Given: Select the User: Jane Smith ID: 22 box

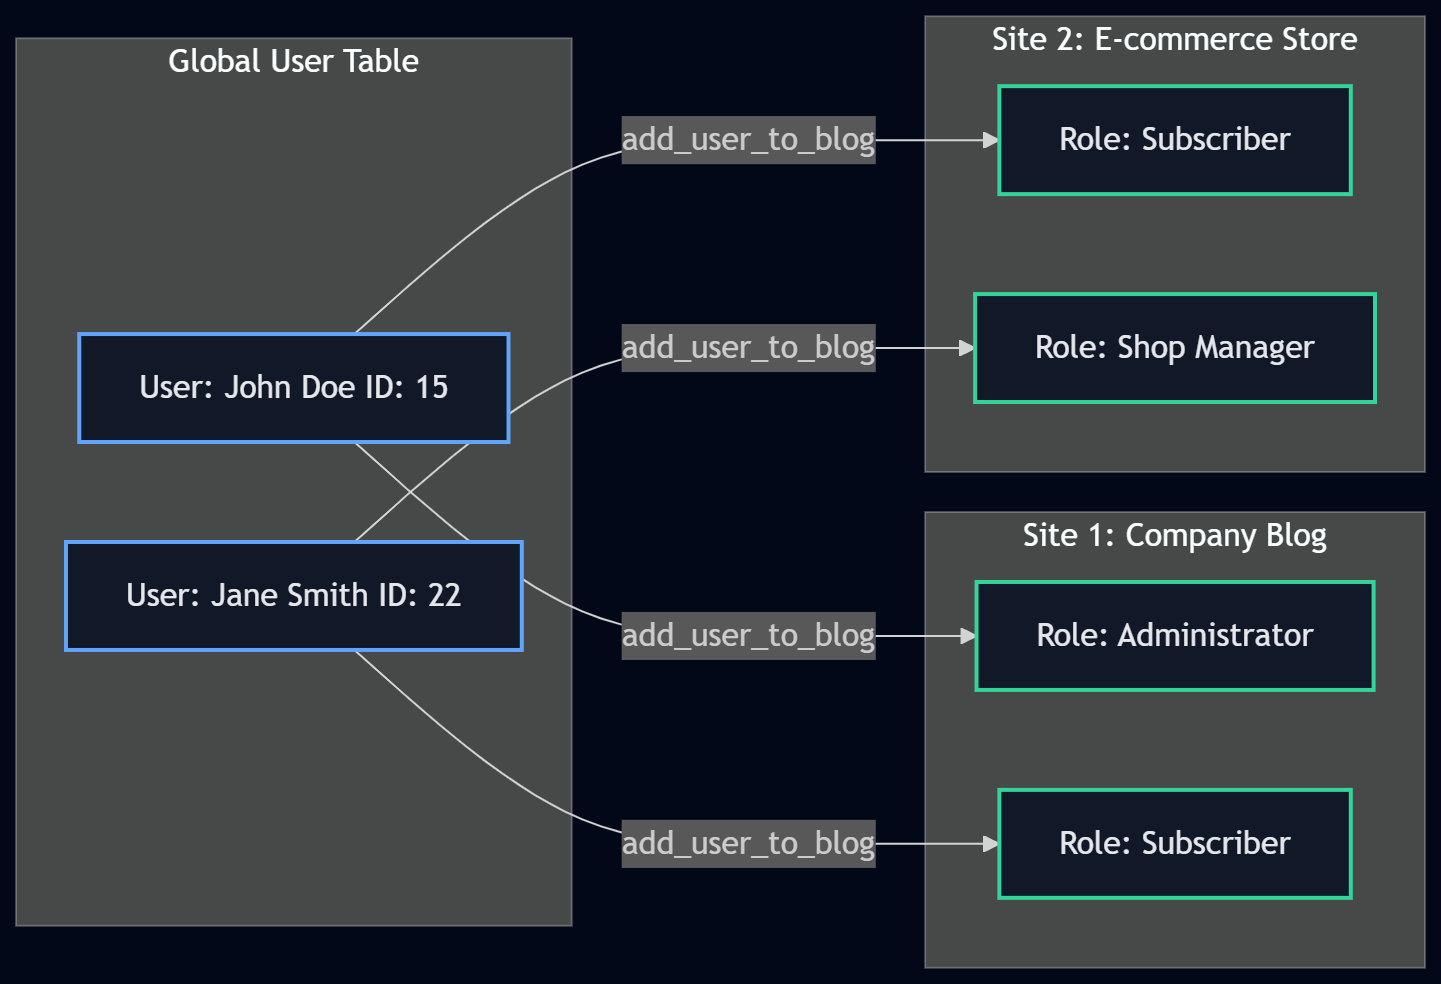Looking at the screenshot, I should [x=293, y=595].
